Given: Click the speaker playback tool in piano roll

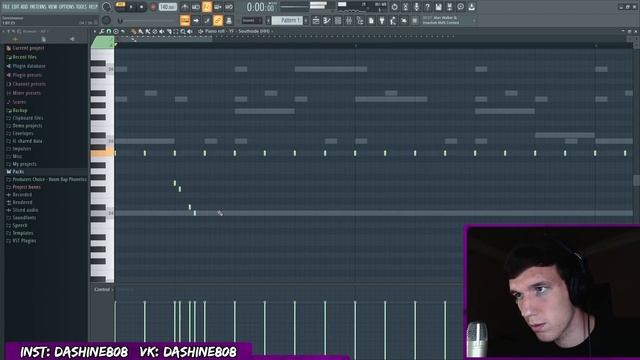Looking at the screenshot, I should (190, 31).
